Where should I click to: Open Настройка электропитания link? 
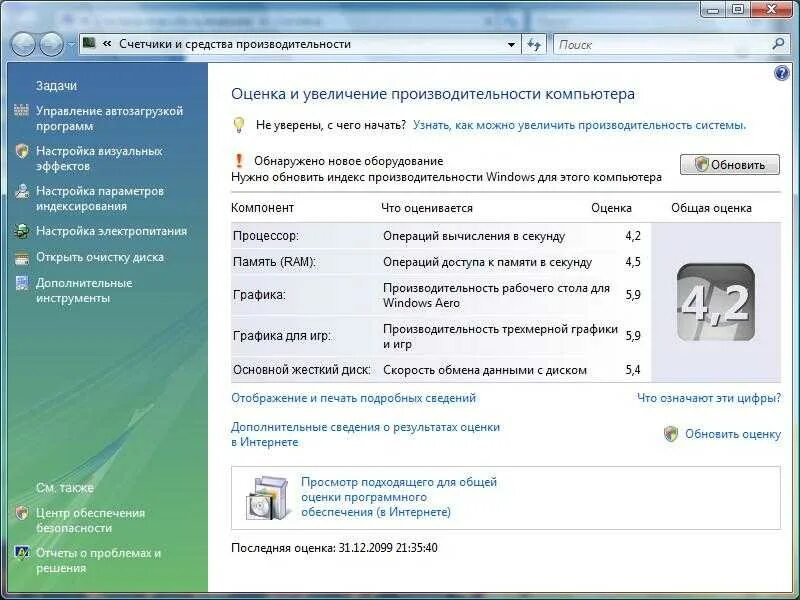[111, 231]
